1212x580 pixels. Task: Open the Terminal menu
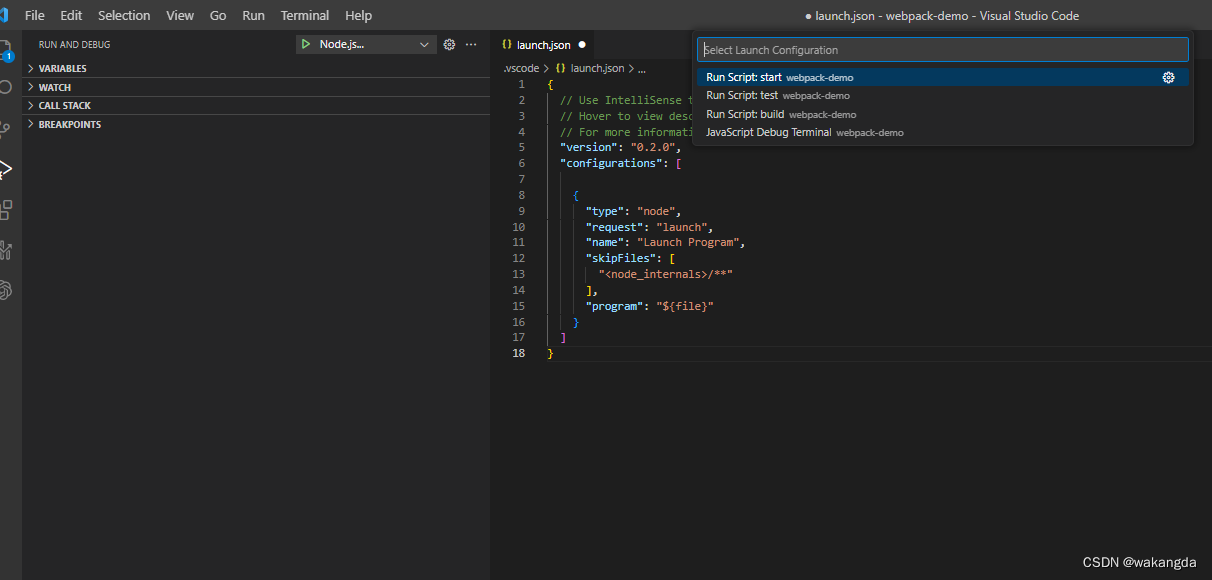click(304, 15)
